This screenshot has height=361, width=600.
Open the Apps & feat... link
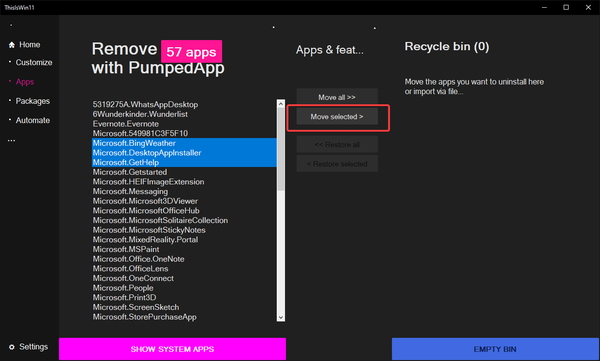point(329,50)
